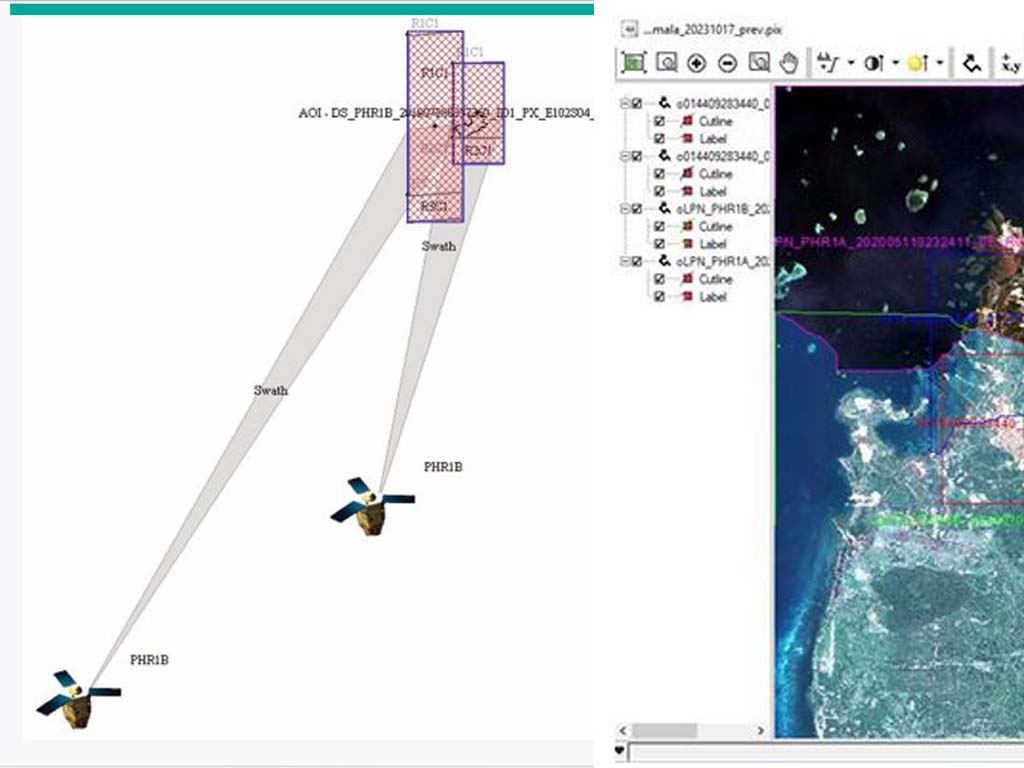This screenshot has height=768, width=1024.
Task: Uncheck the first Cutline layer checkbox
Action: pyautogui.click(x=659, y=121)
